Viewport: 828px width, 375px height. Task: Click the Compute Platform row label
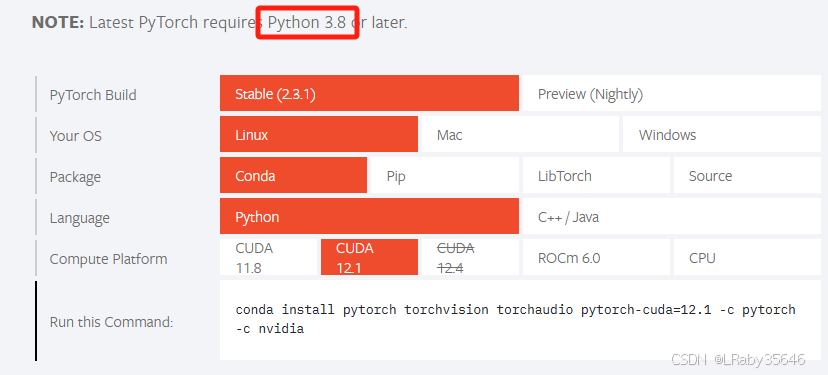(108, 259)
